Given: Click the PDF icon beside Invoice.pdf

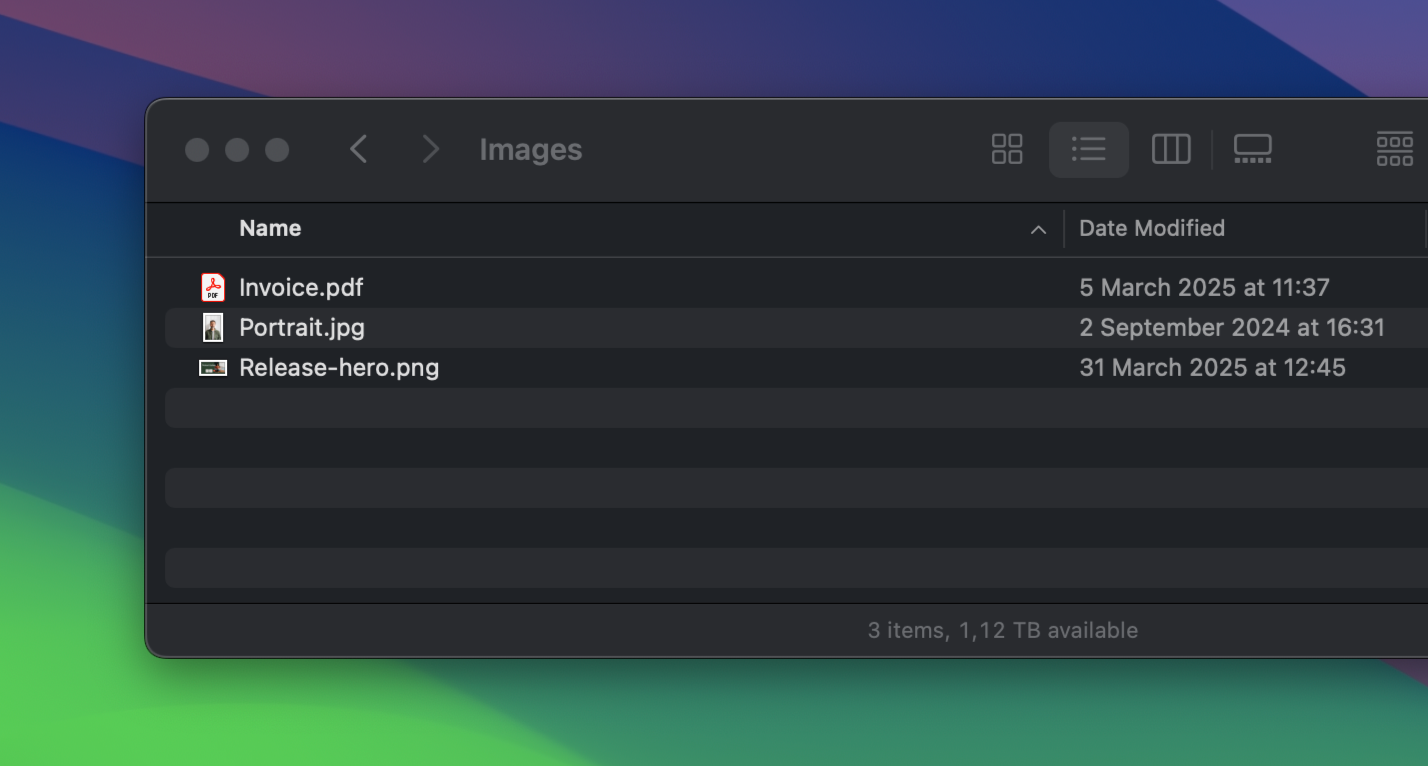Looking at the screenshot, I should [213, 287].
